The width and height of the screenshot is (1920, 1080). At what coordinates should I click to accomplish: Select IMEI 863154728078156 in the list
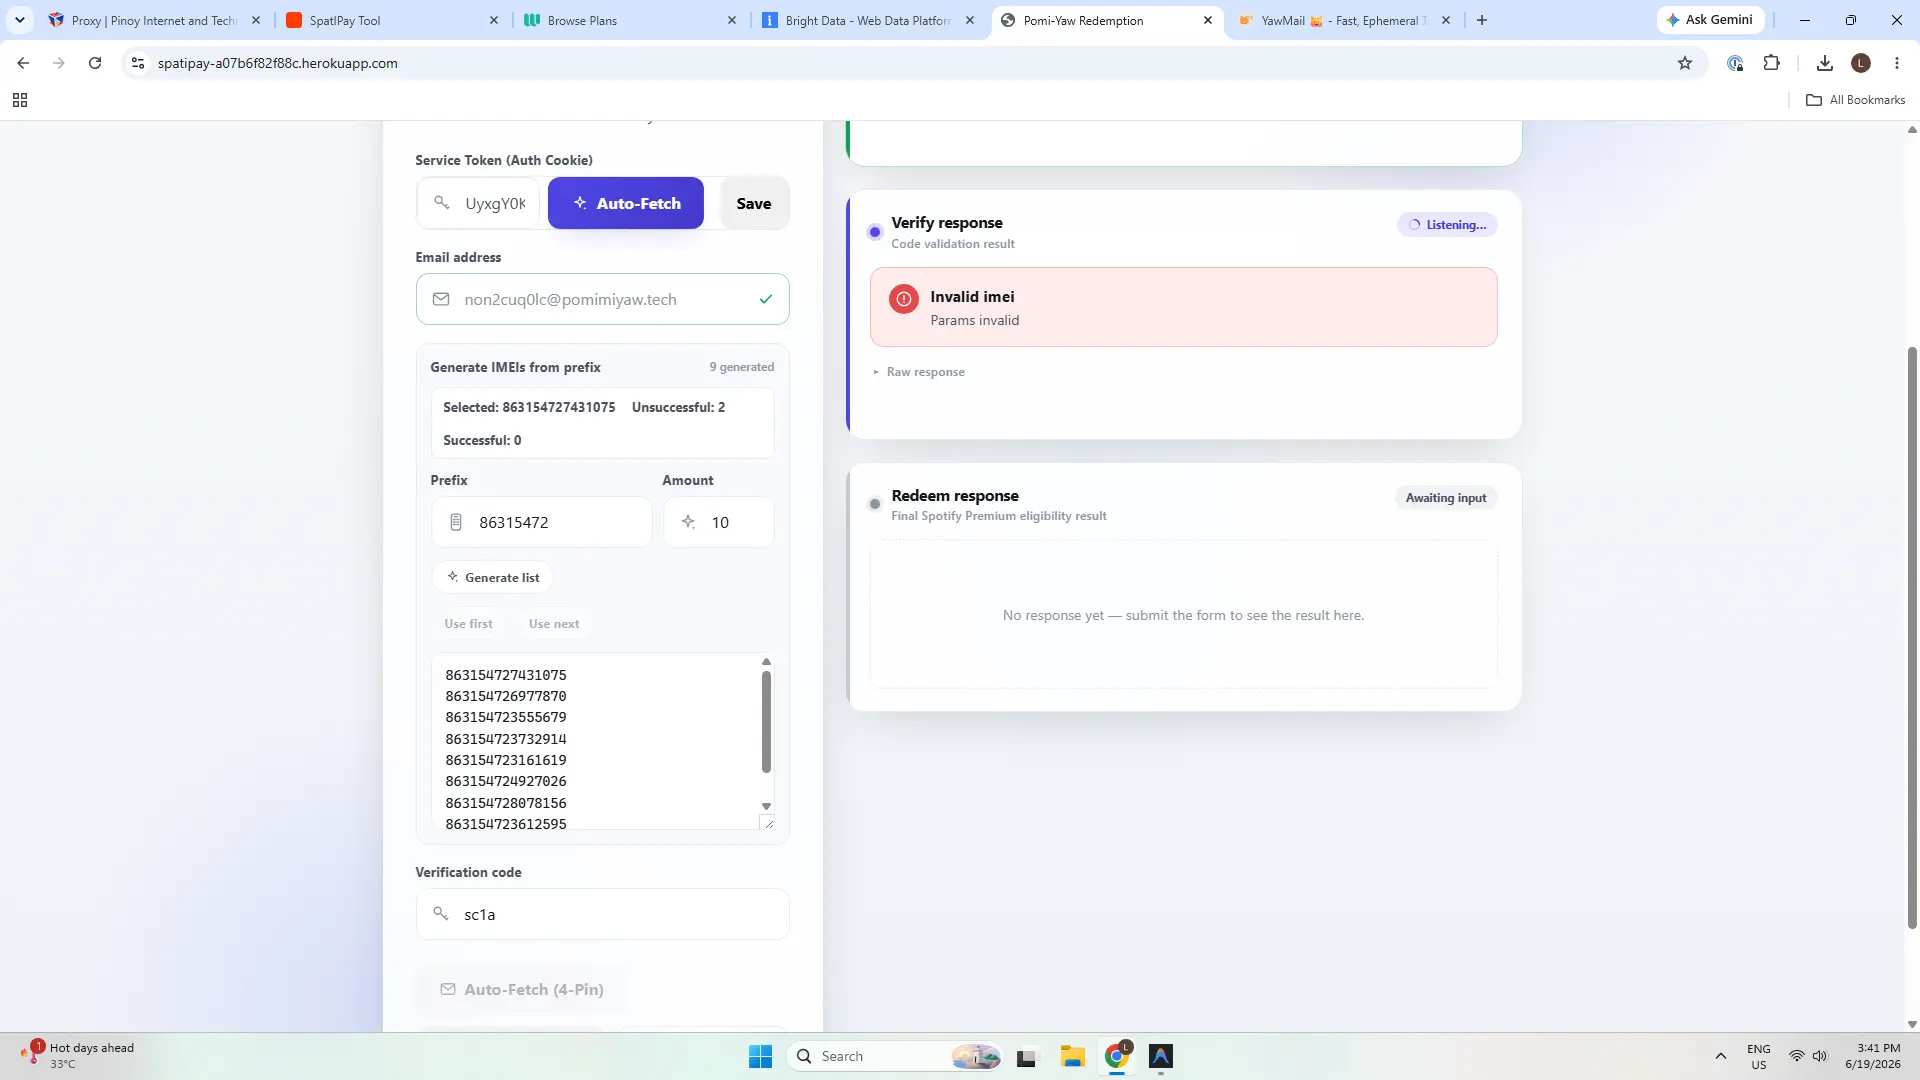(x=506, y=803)
